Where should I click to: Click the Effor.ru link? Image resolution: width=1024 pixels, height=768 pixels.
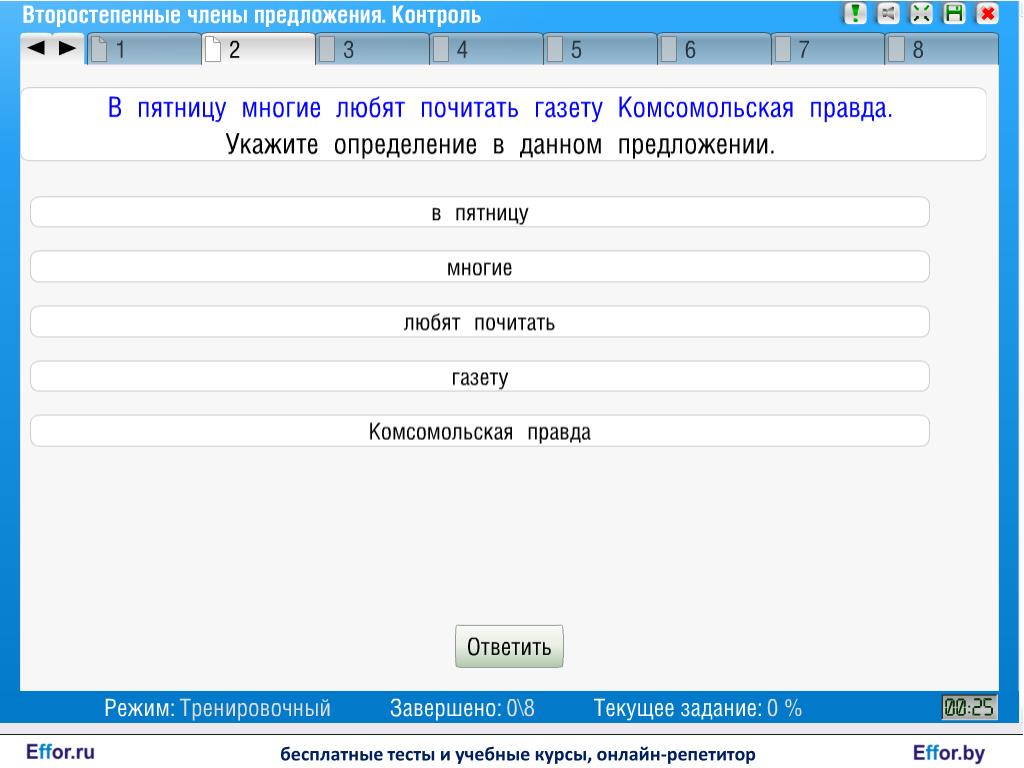[60, 752]
